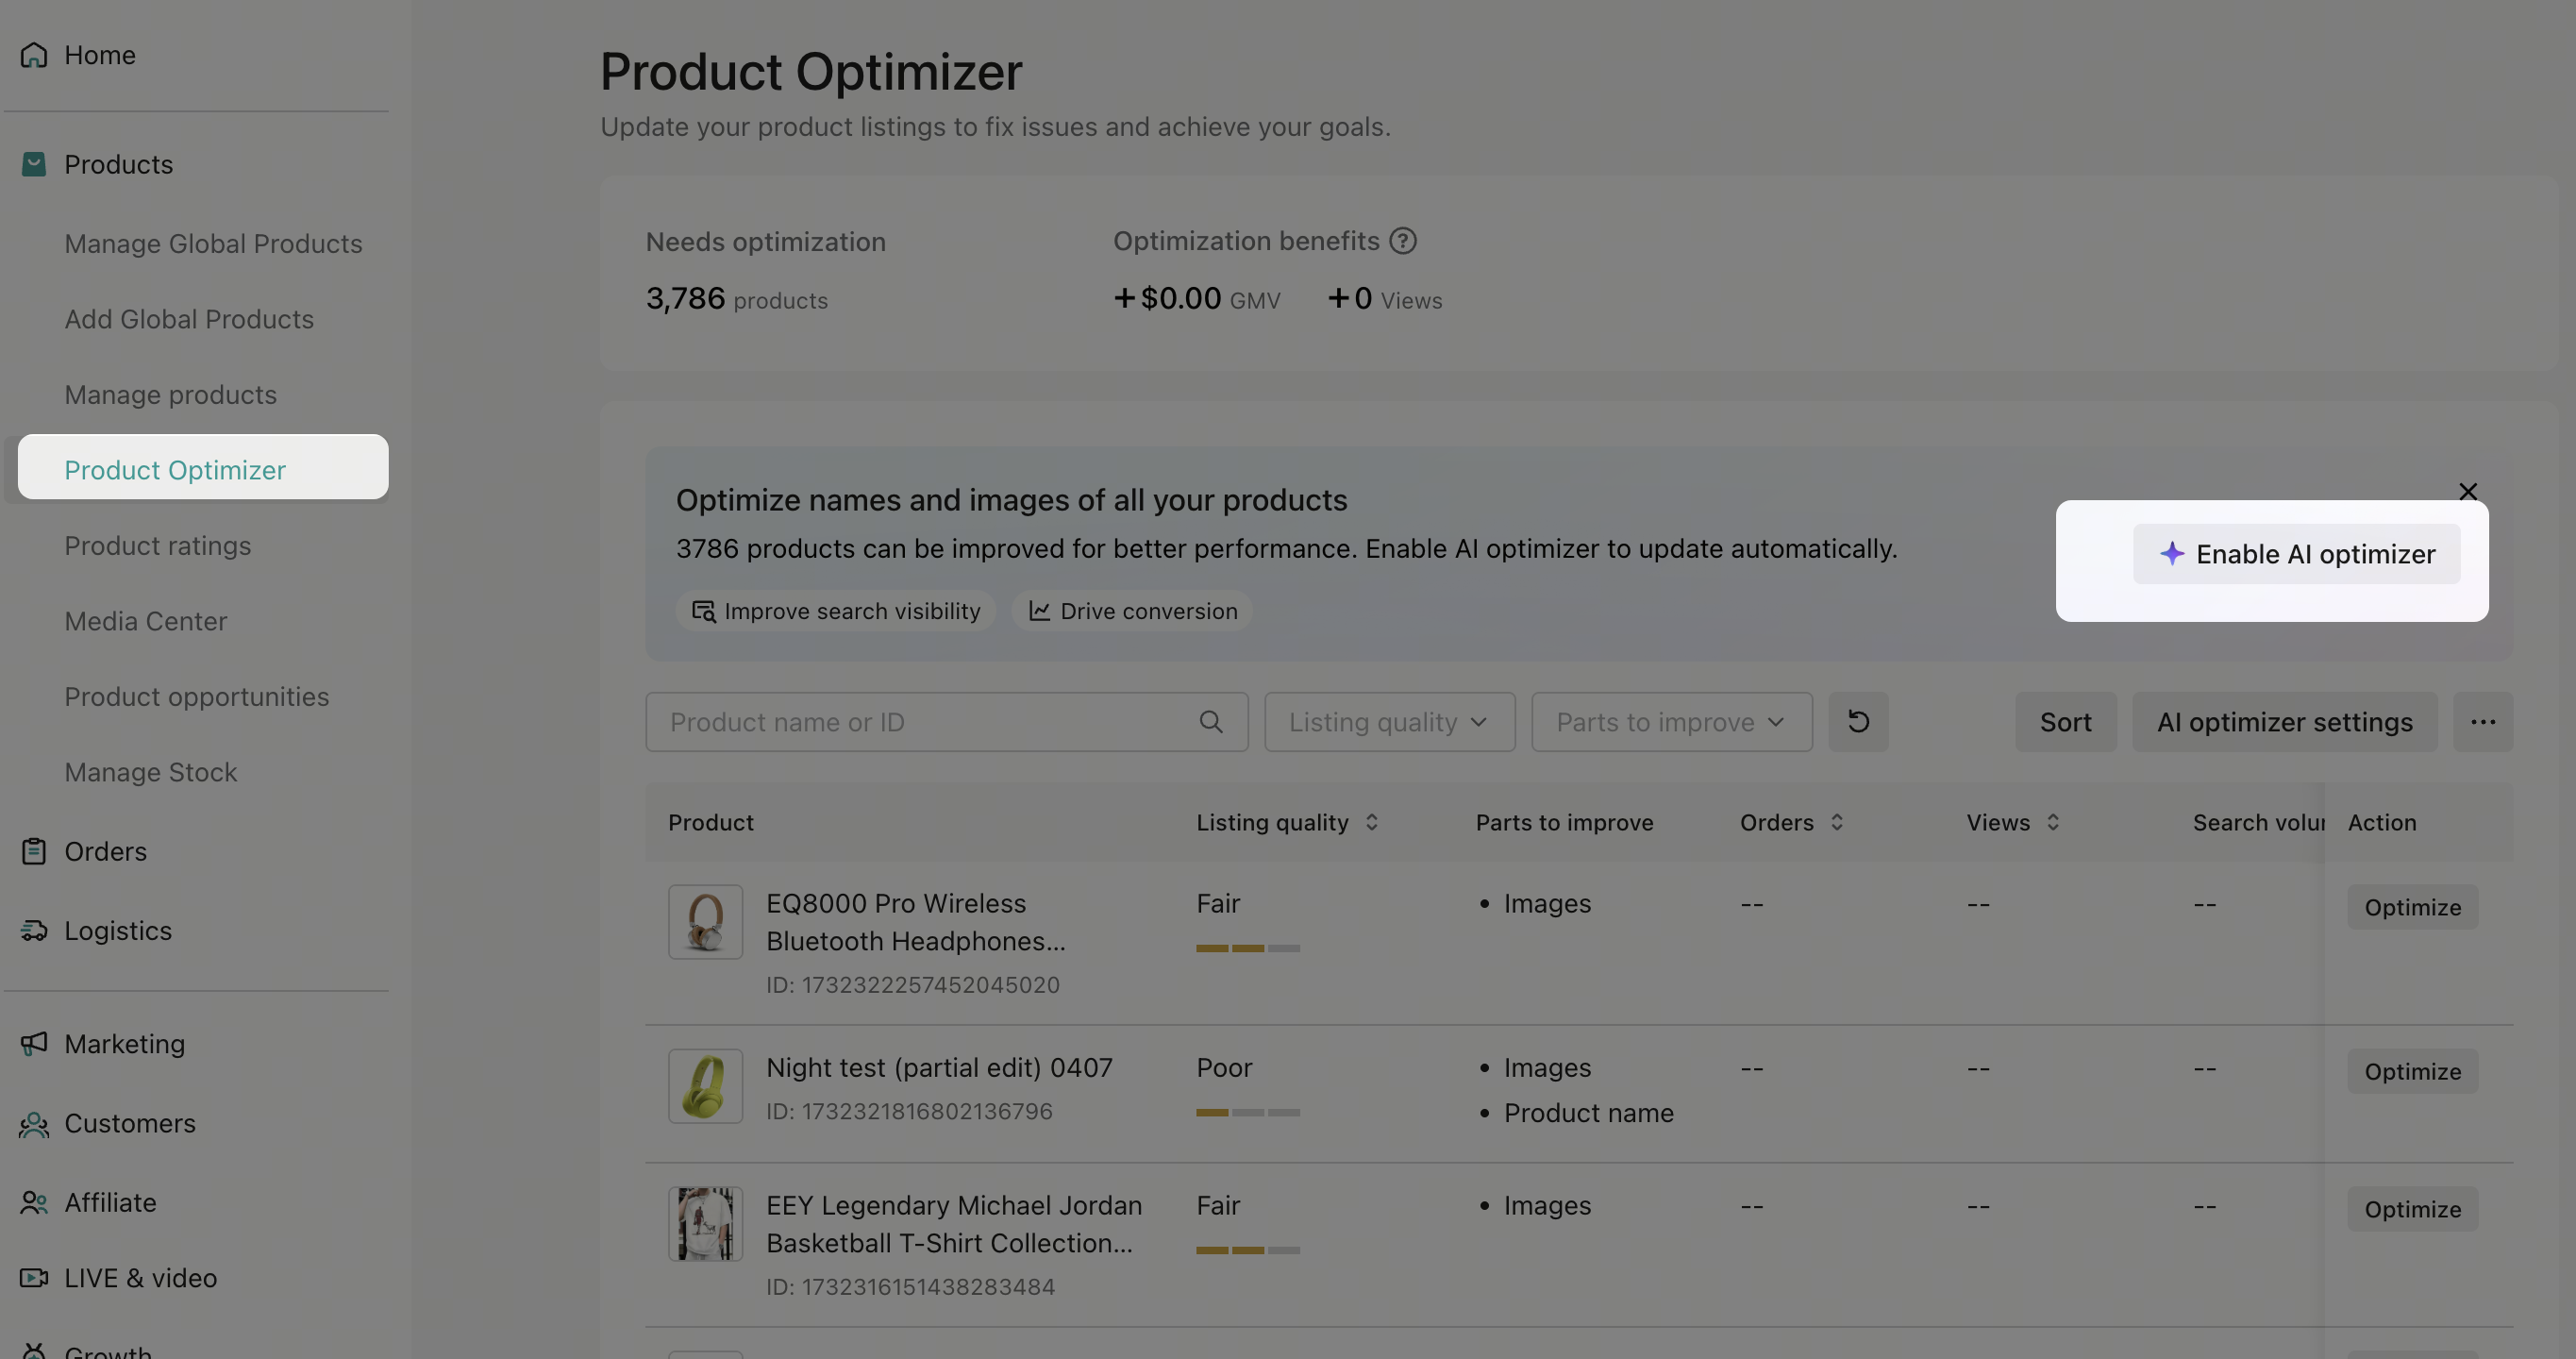Click the Customers people icon
The width and height of the screenshot is (2576, 1359).
tap(34, 1123)
